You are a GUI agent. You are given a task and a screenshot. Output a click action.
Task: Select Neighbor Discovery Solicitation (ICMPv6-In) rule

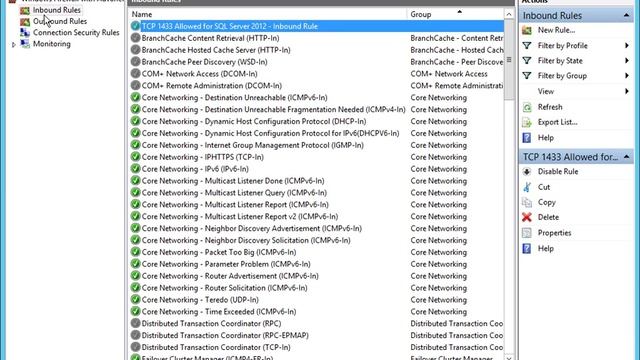(246, 240)
